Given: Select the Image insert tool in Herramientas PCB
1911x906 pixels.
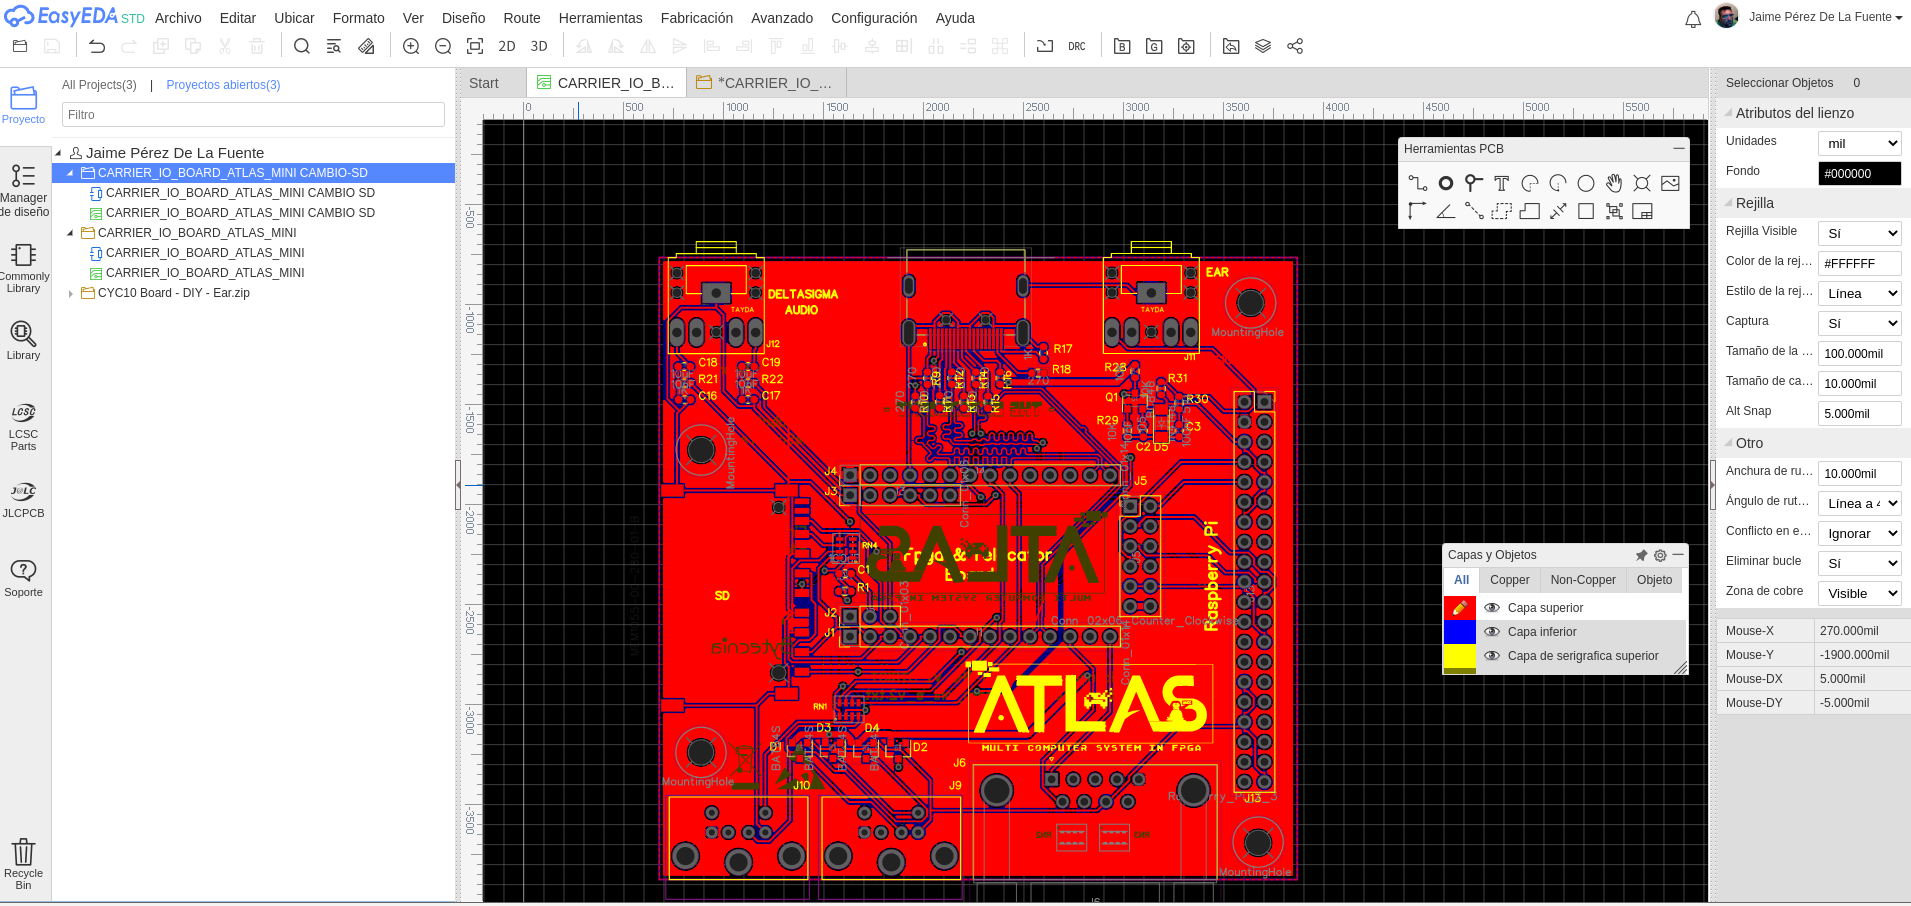Looking at the screenshot, I should pyautogui.click(x=1670, y=183).
